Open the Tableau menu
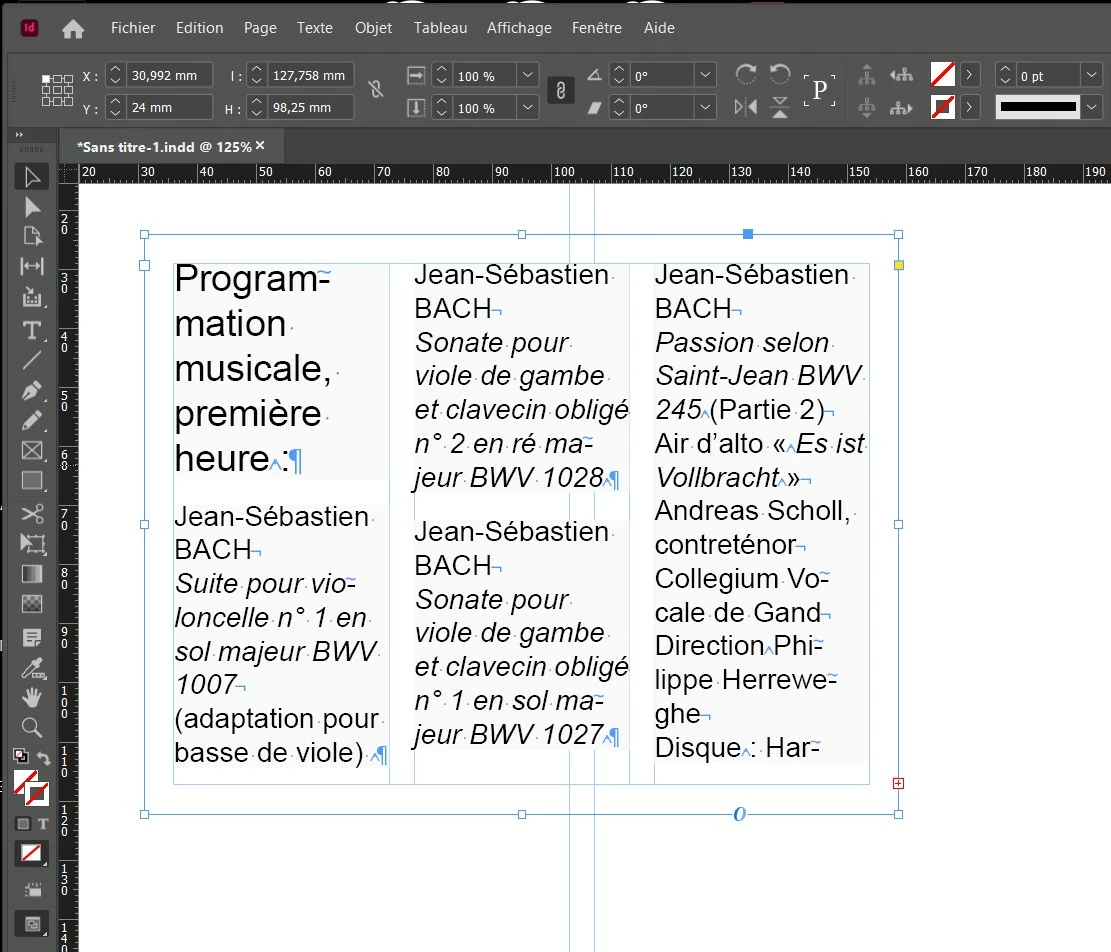The image size is (1111, 952). click(x=440, y=28)
